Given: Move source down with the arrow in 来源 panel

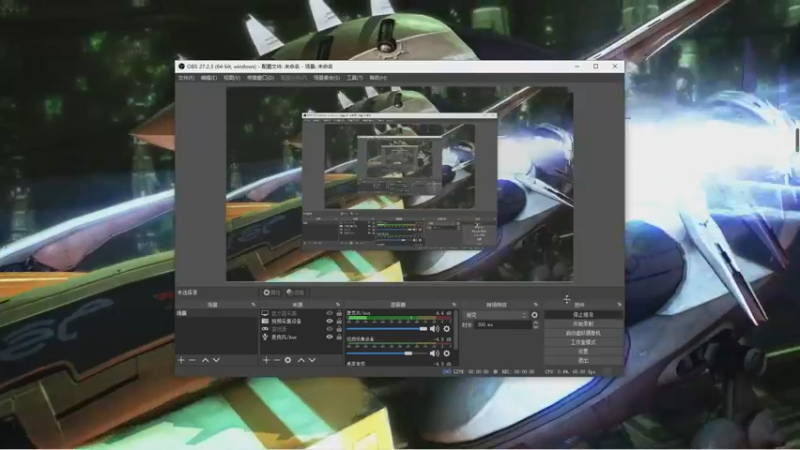Looking at the screenshot, I should coord(312,360).
